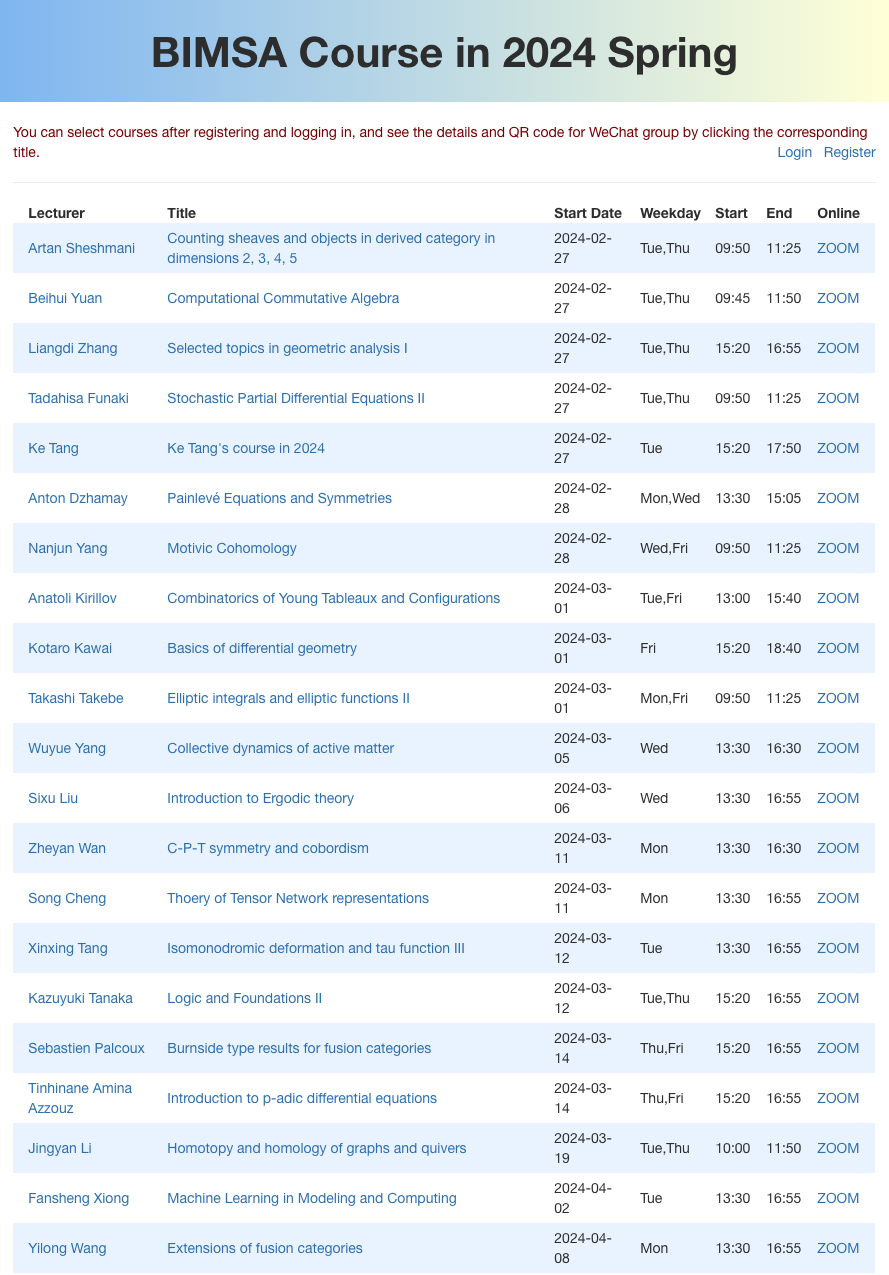889x1275 pixels.
Task: Open Introduction to Ergodic theory course
Action: pos(260,798)
